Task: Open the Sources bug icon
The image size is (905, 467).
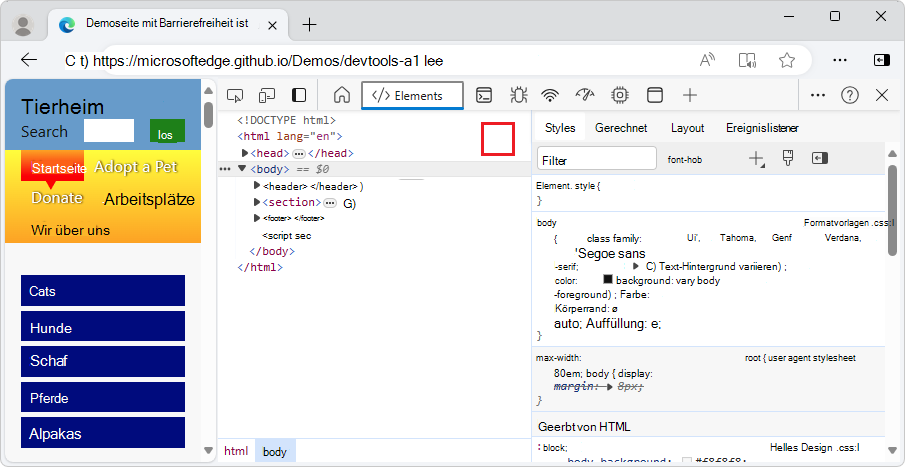Action: (518, 95)
